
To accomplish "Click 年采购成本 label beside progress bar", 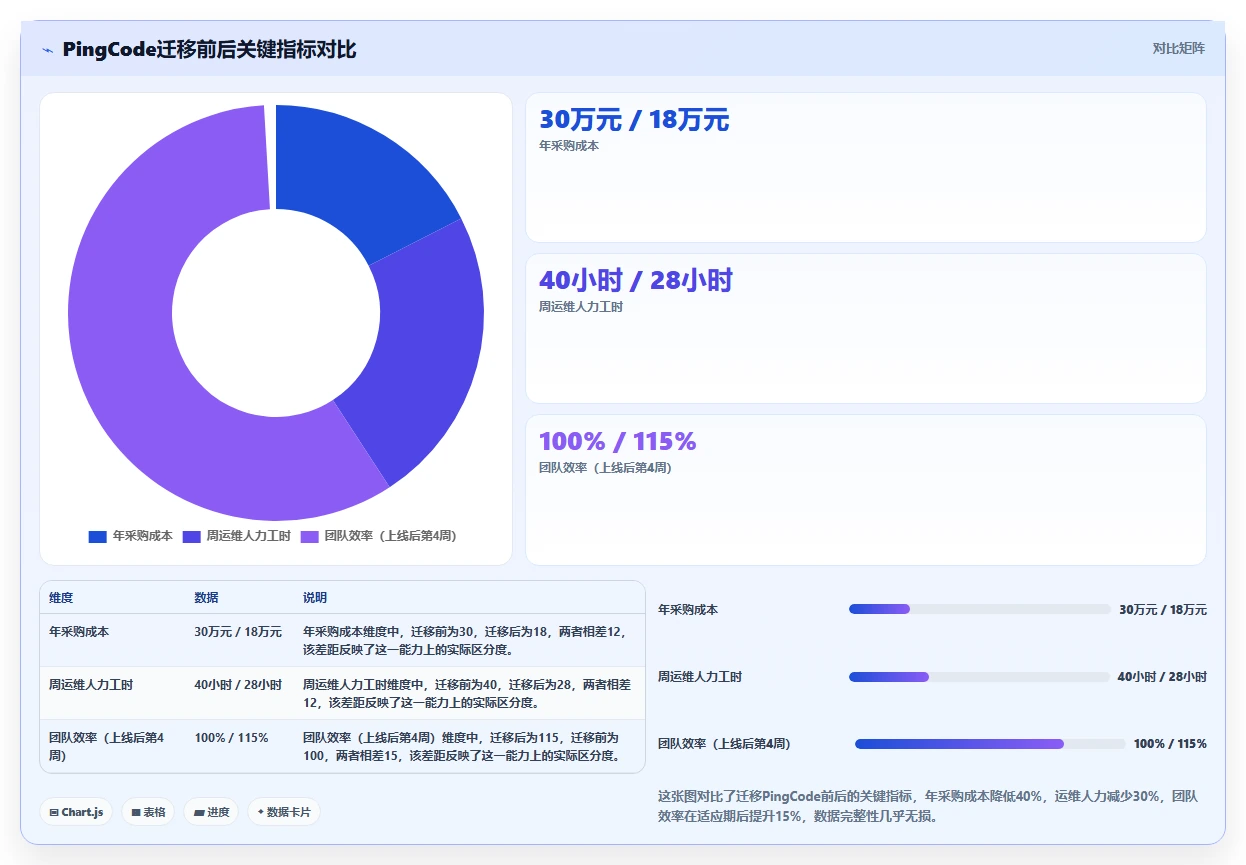I will click(x=688, y=610).
